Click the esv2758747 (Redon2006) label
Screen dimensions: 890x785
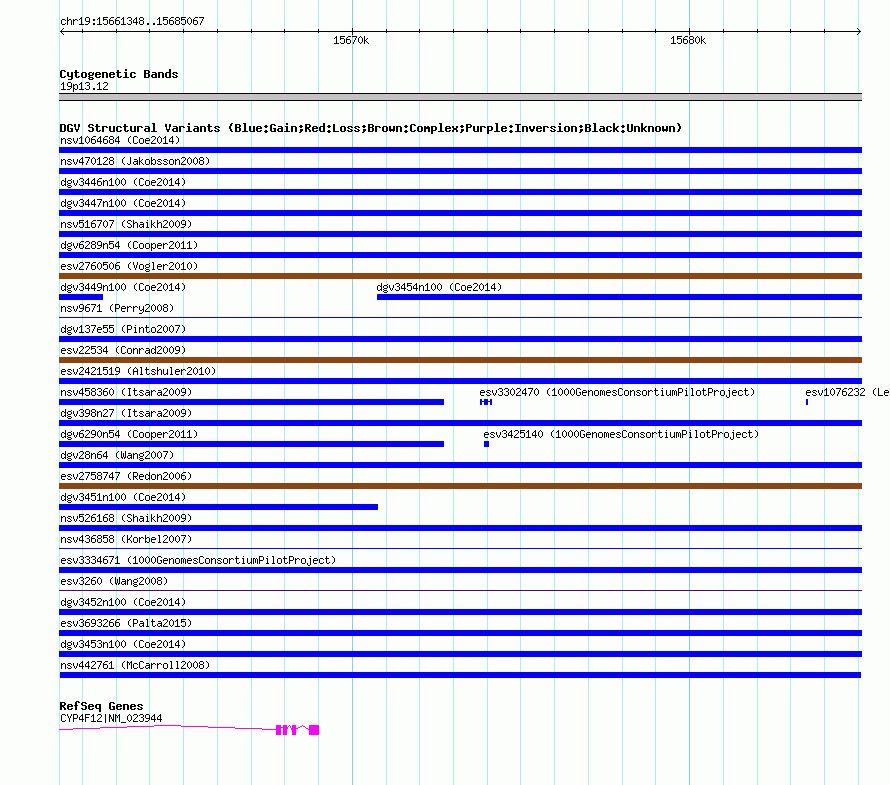pyautogui.click(x=126, y=476)
